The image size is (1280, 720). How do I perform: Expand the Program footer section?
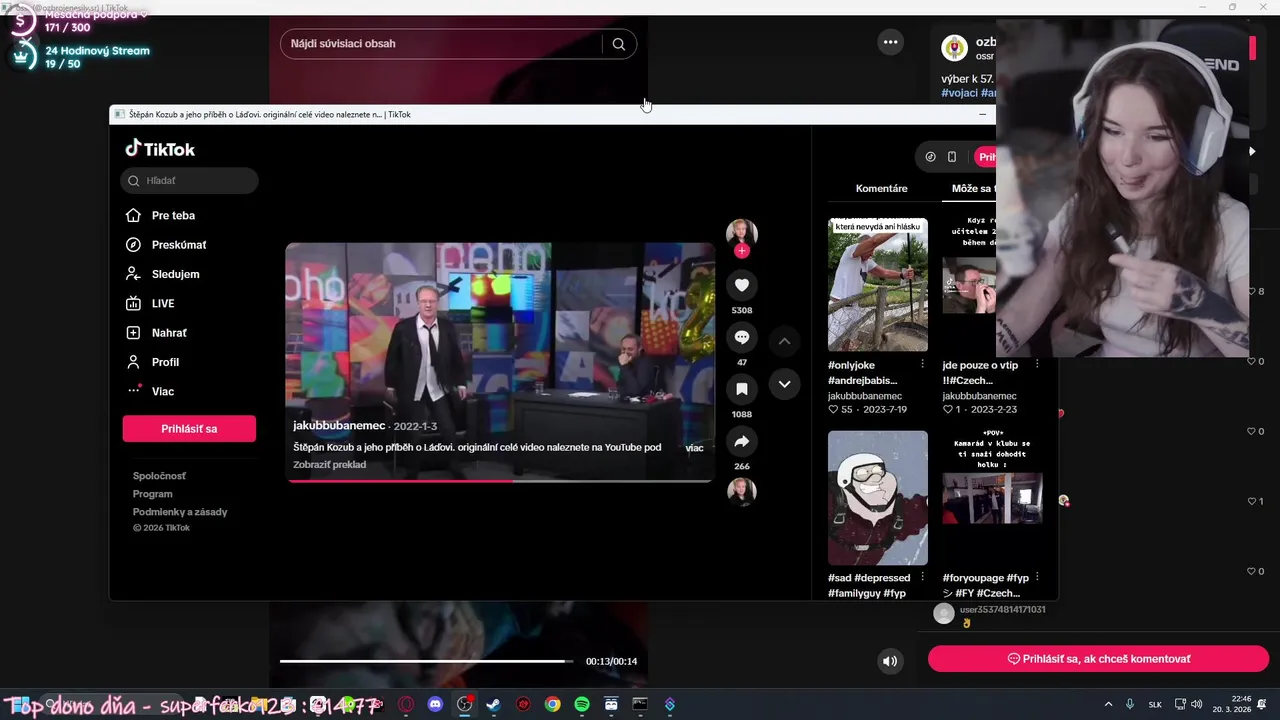click(x=152, y=494)
